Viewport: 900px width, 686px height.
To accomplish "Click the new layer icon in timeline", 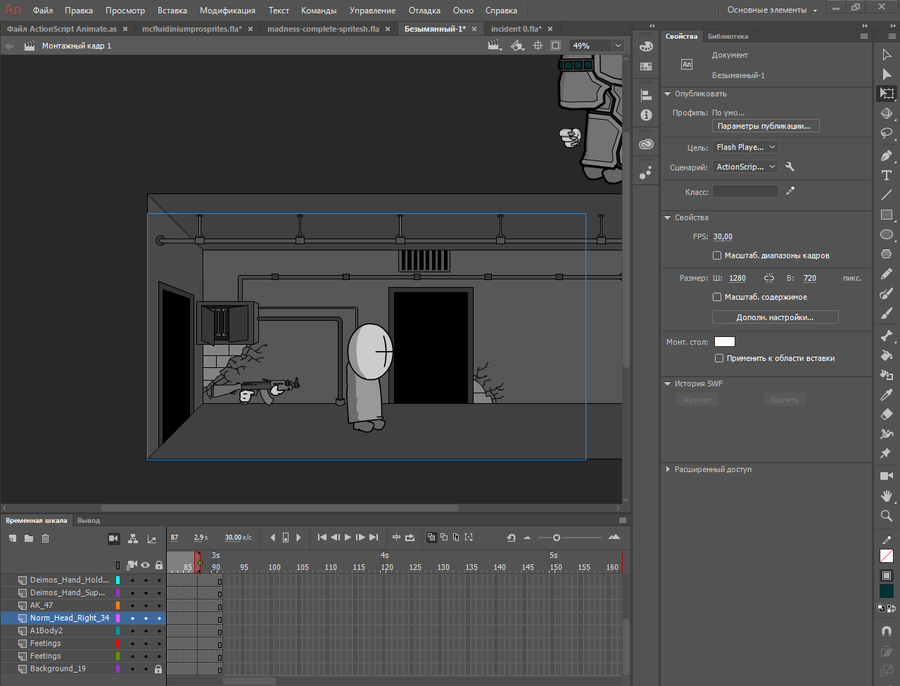I will [11, 538].
